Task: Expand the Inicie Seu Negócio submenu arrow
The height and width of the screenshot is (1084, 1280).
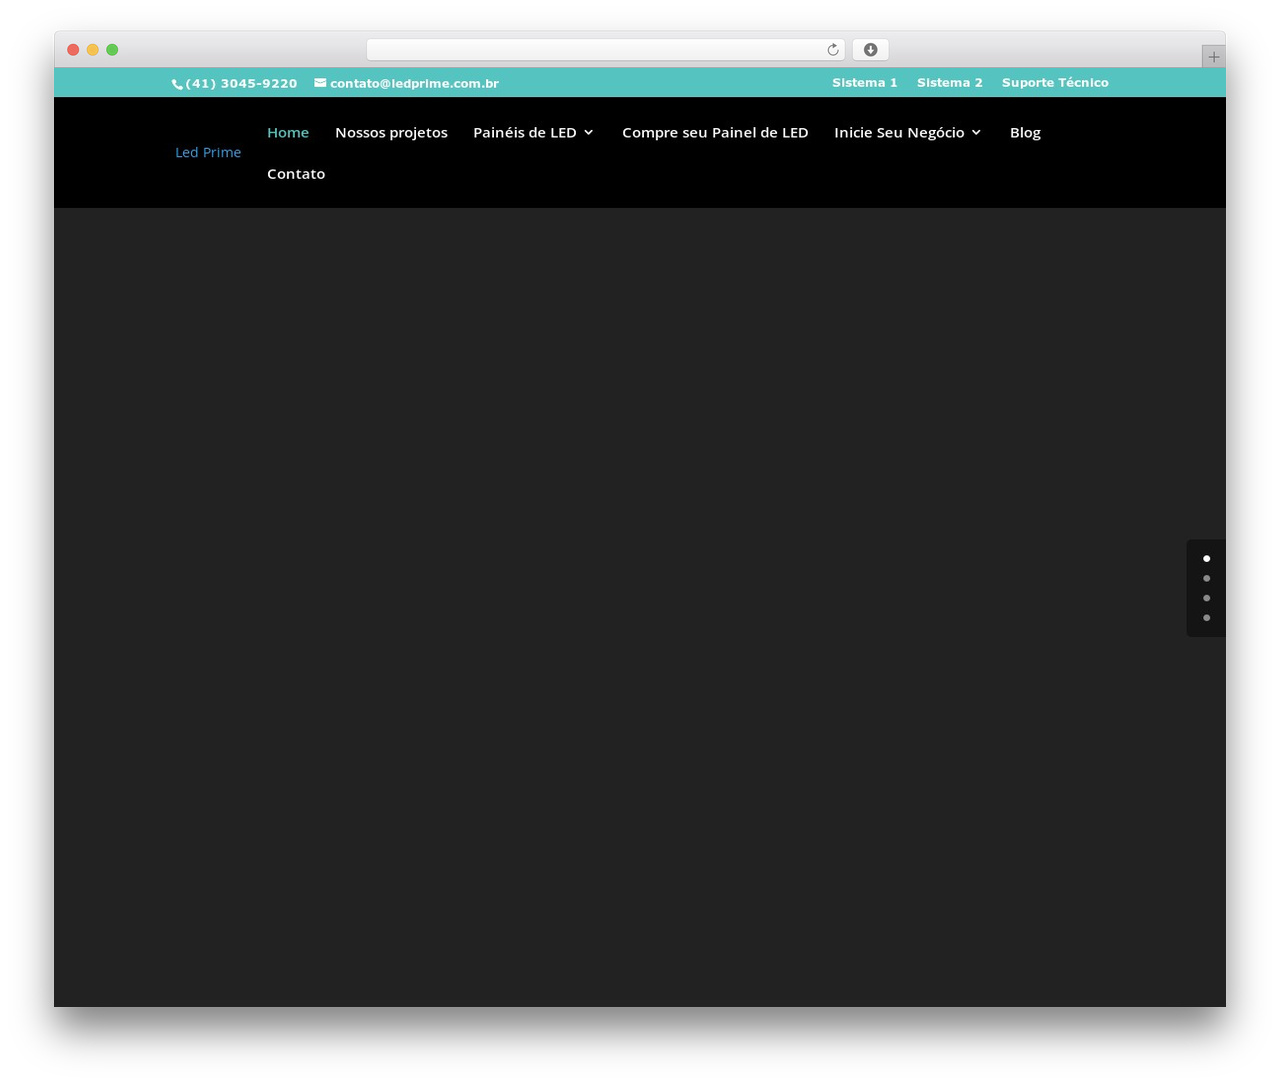Action: pos(976,133)
